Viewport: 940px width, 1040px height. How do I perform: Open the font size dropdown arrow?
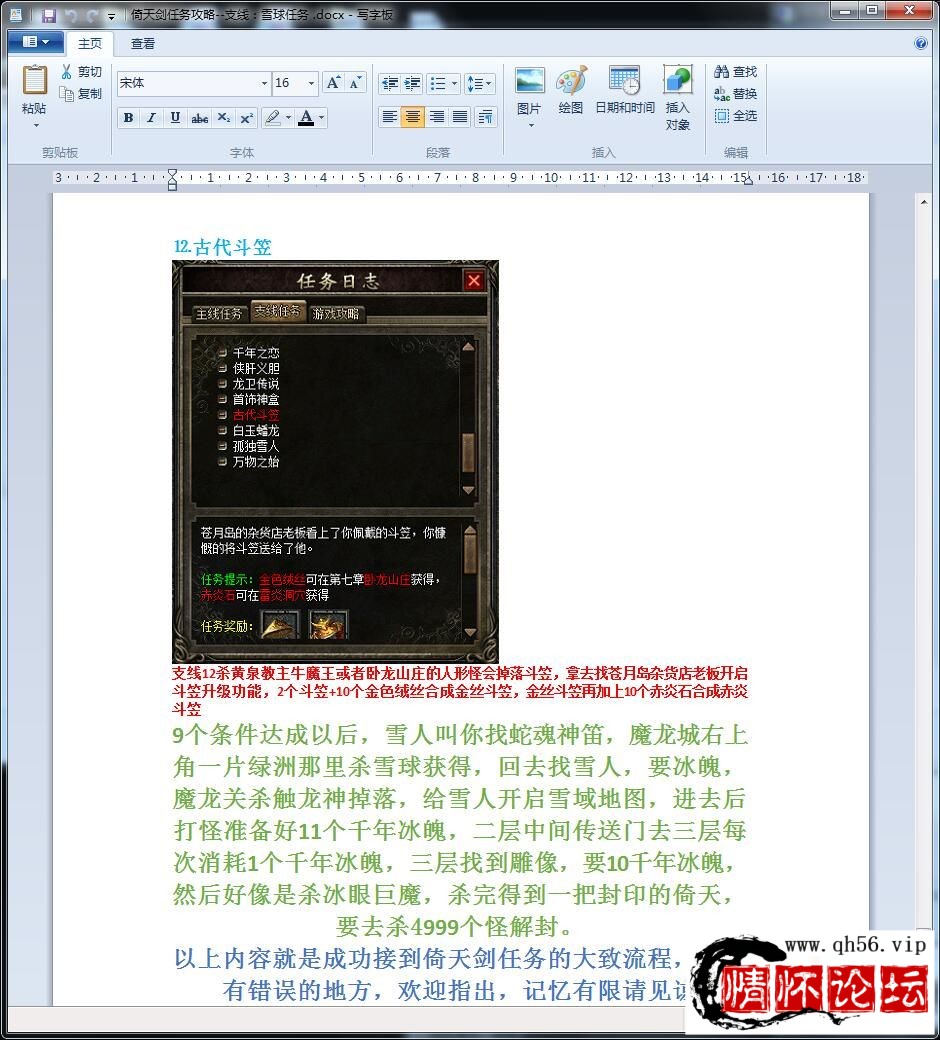pos(311,83)
